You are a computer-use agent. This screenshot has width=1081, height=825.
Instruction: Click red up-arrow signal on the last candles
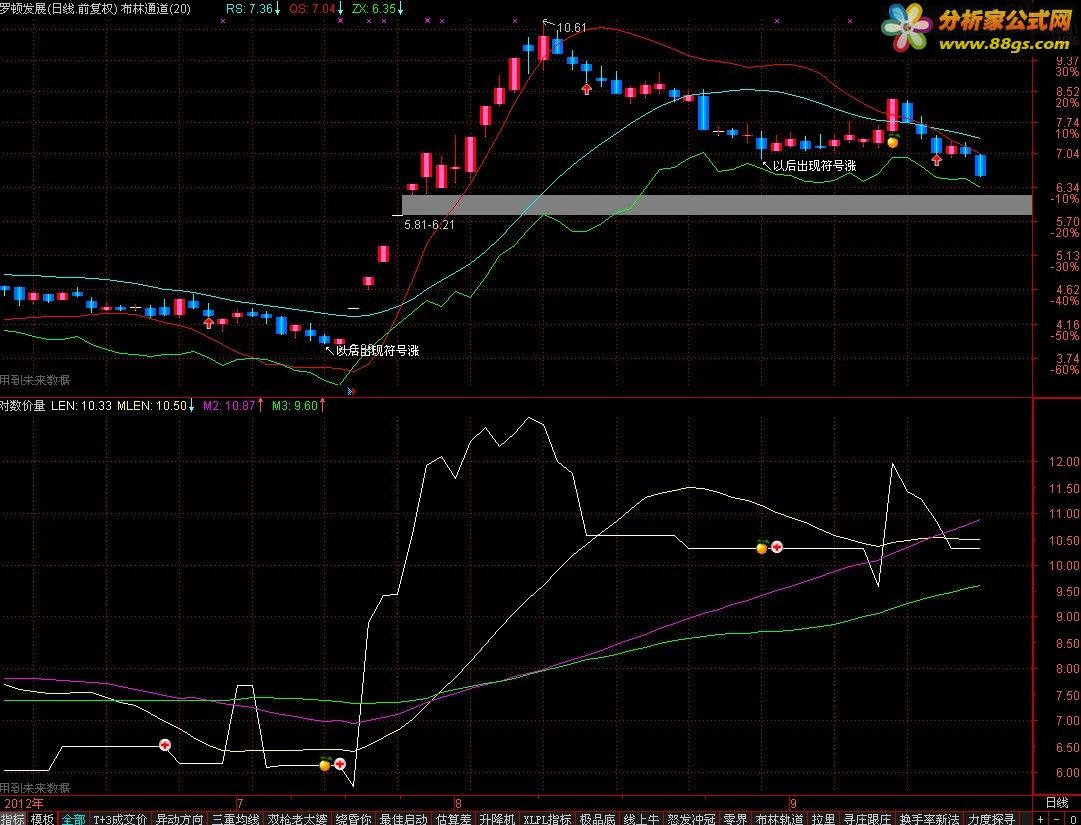[x=936, y=160]
